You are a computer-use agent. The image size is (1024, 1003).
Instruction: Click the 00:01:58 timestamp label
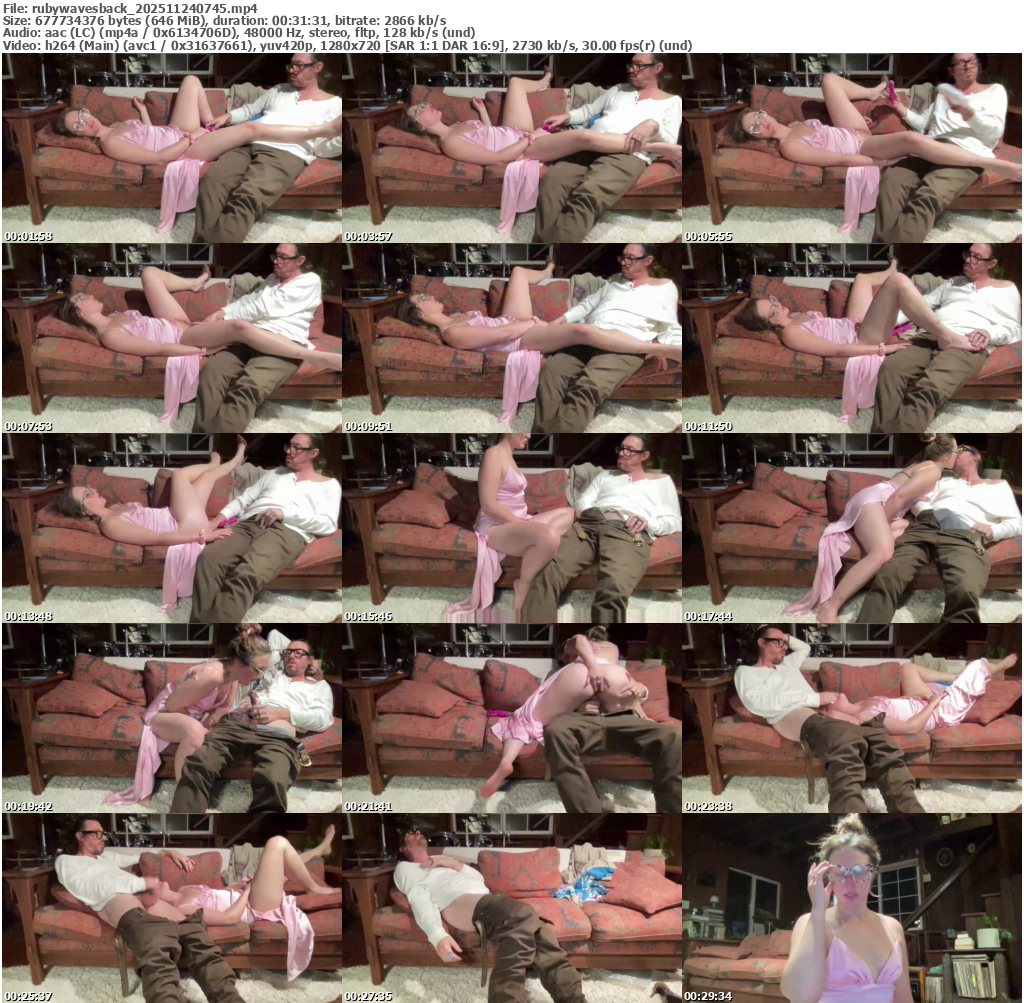click(x=29, y=237)
